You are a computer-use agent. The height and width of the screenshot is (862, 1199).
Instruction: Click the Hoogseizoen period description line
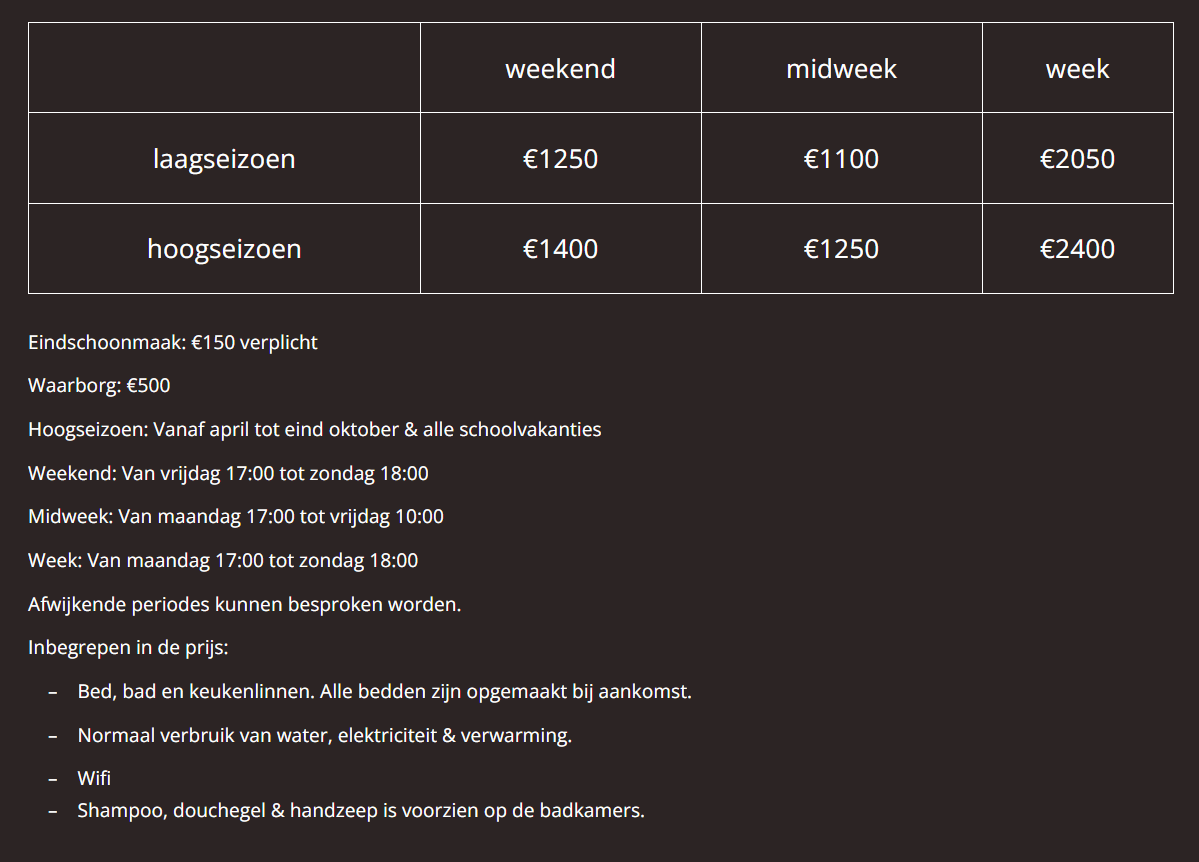click(315, 430)
